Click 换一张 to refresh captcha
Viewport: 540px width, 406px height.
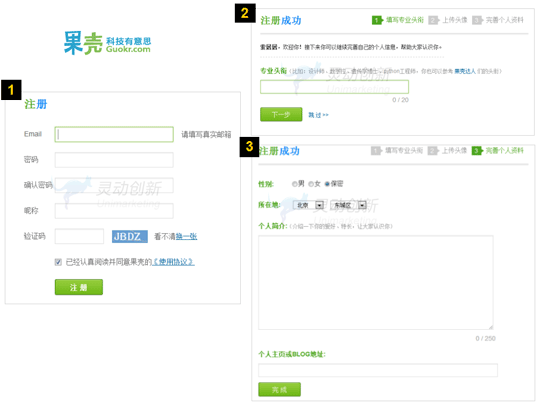point(186,237)
